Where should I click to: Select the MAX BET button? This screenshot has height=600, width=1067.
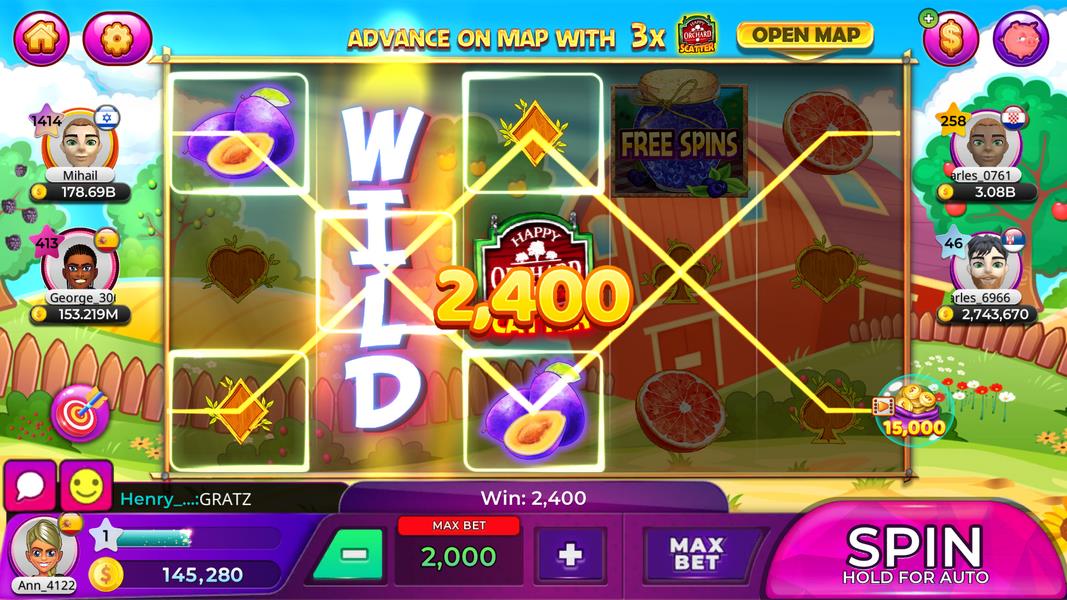(695, 554)
